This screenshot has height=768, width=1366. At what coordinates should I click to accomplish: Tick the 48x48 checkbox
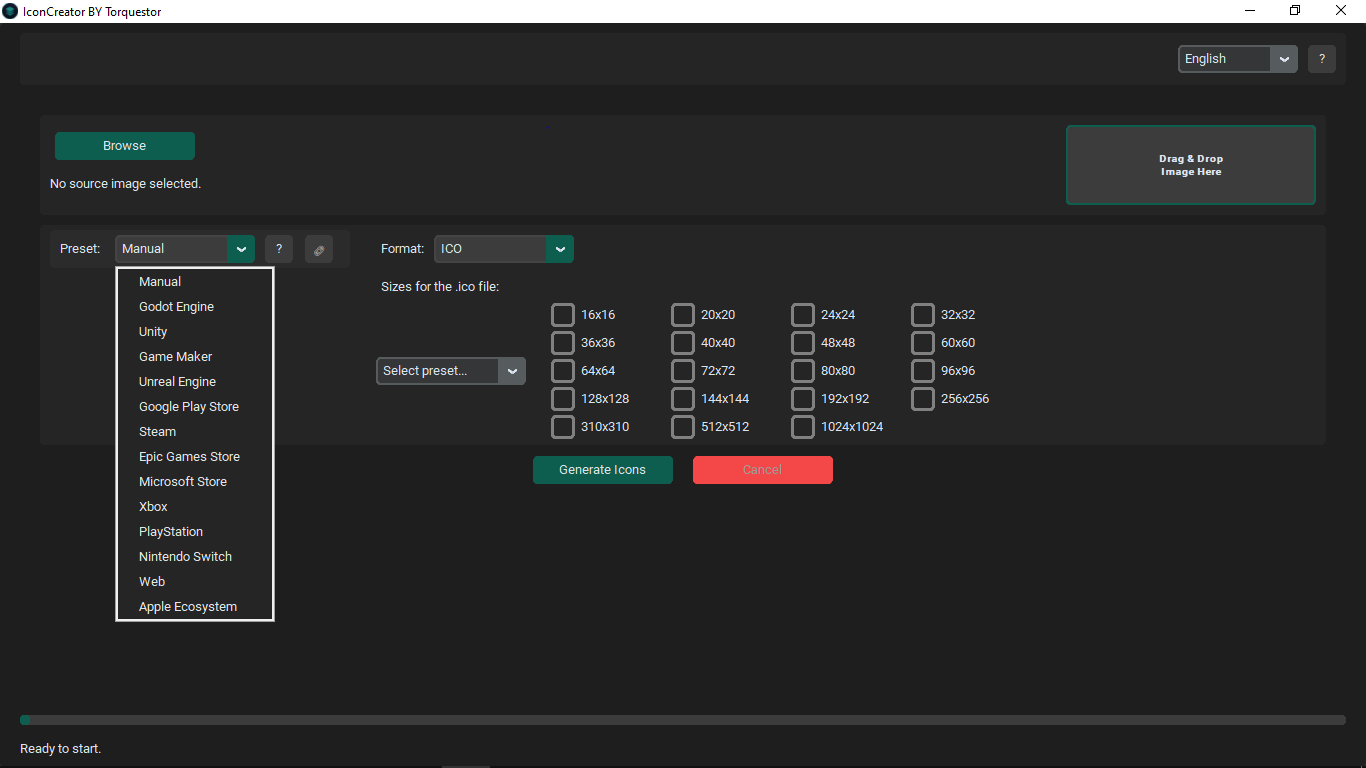click(x=803, y=343)
